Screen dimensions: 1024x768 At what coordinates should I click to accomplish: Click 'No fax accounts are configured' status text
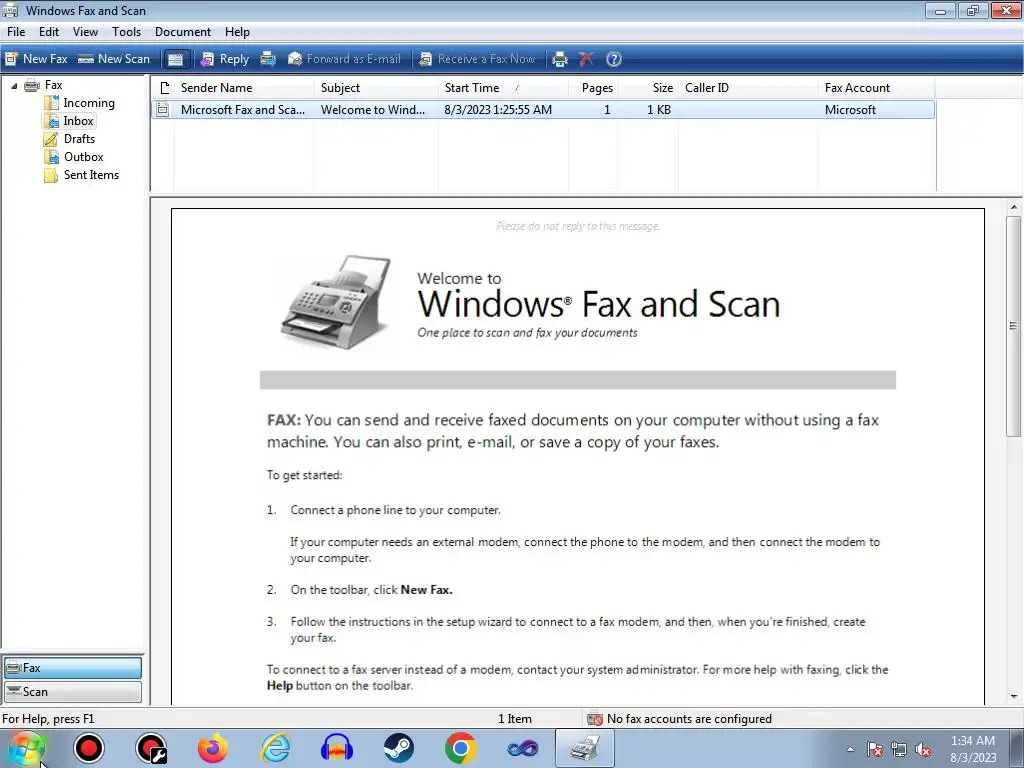click(x=689, y=719)
